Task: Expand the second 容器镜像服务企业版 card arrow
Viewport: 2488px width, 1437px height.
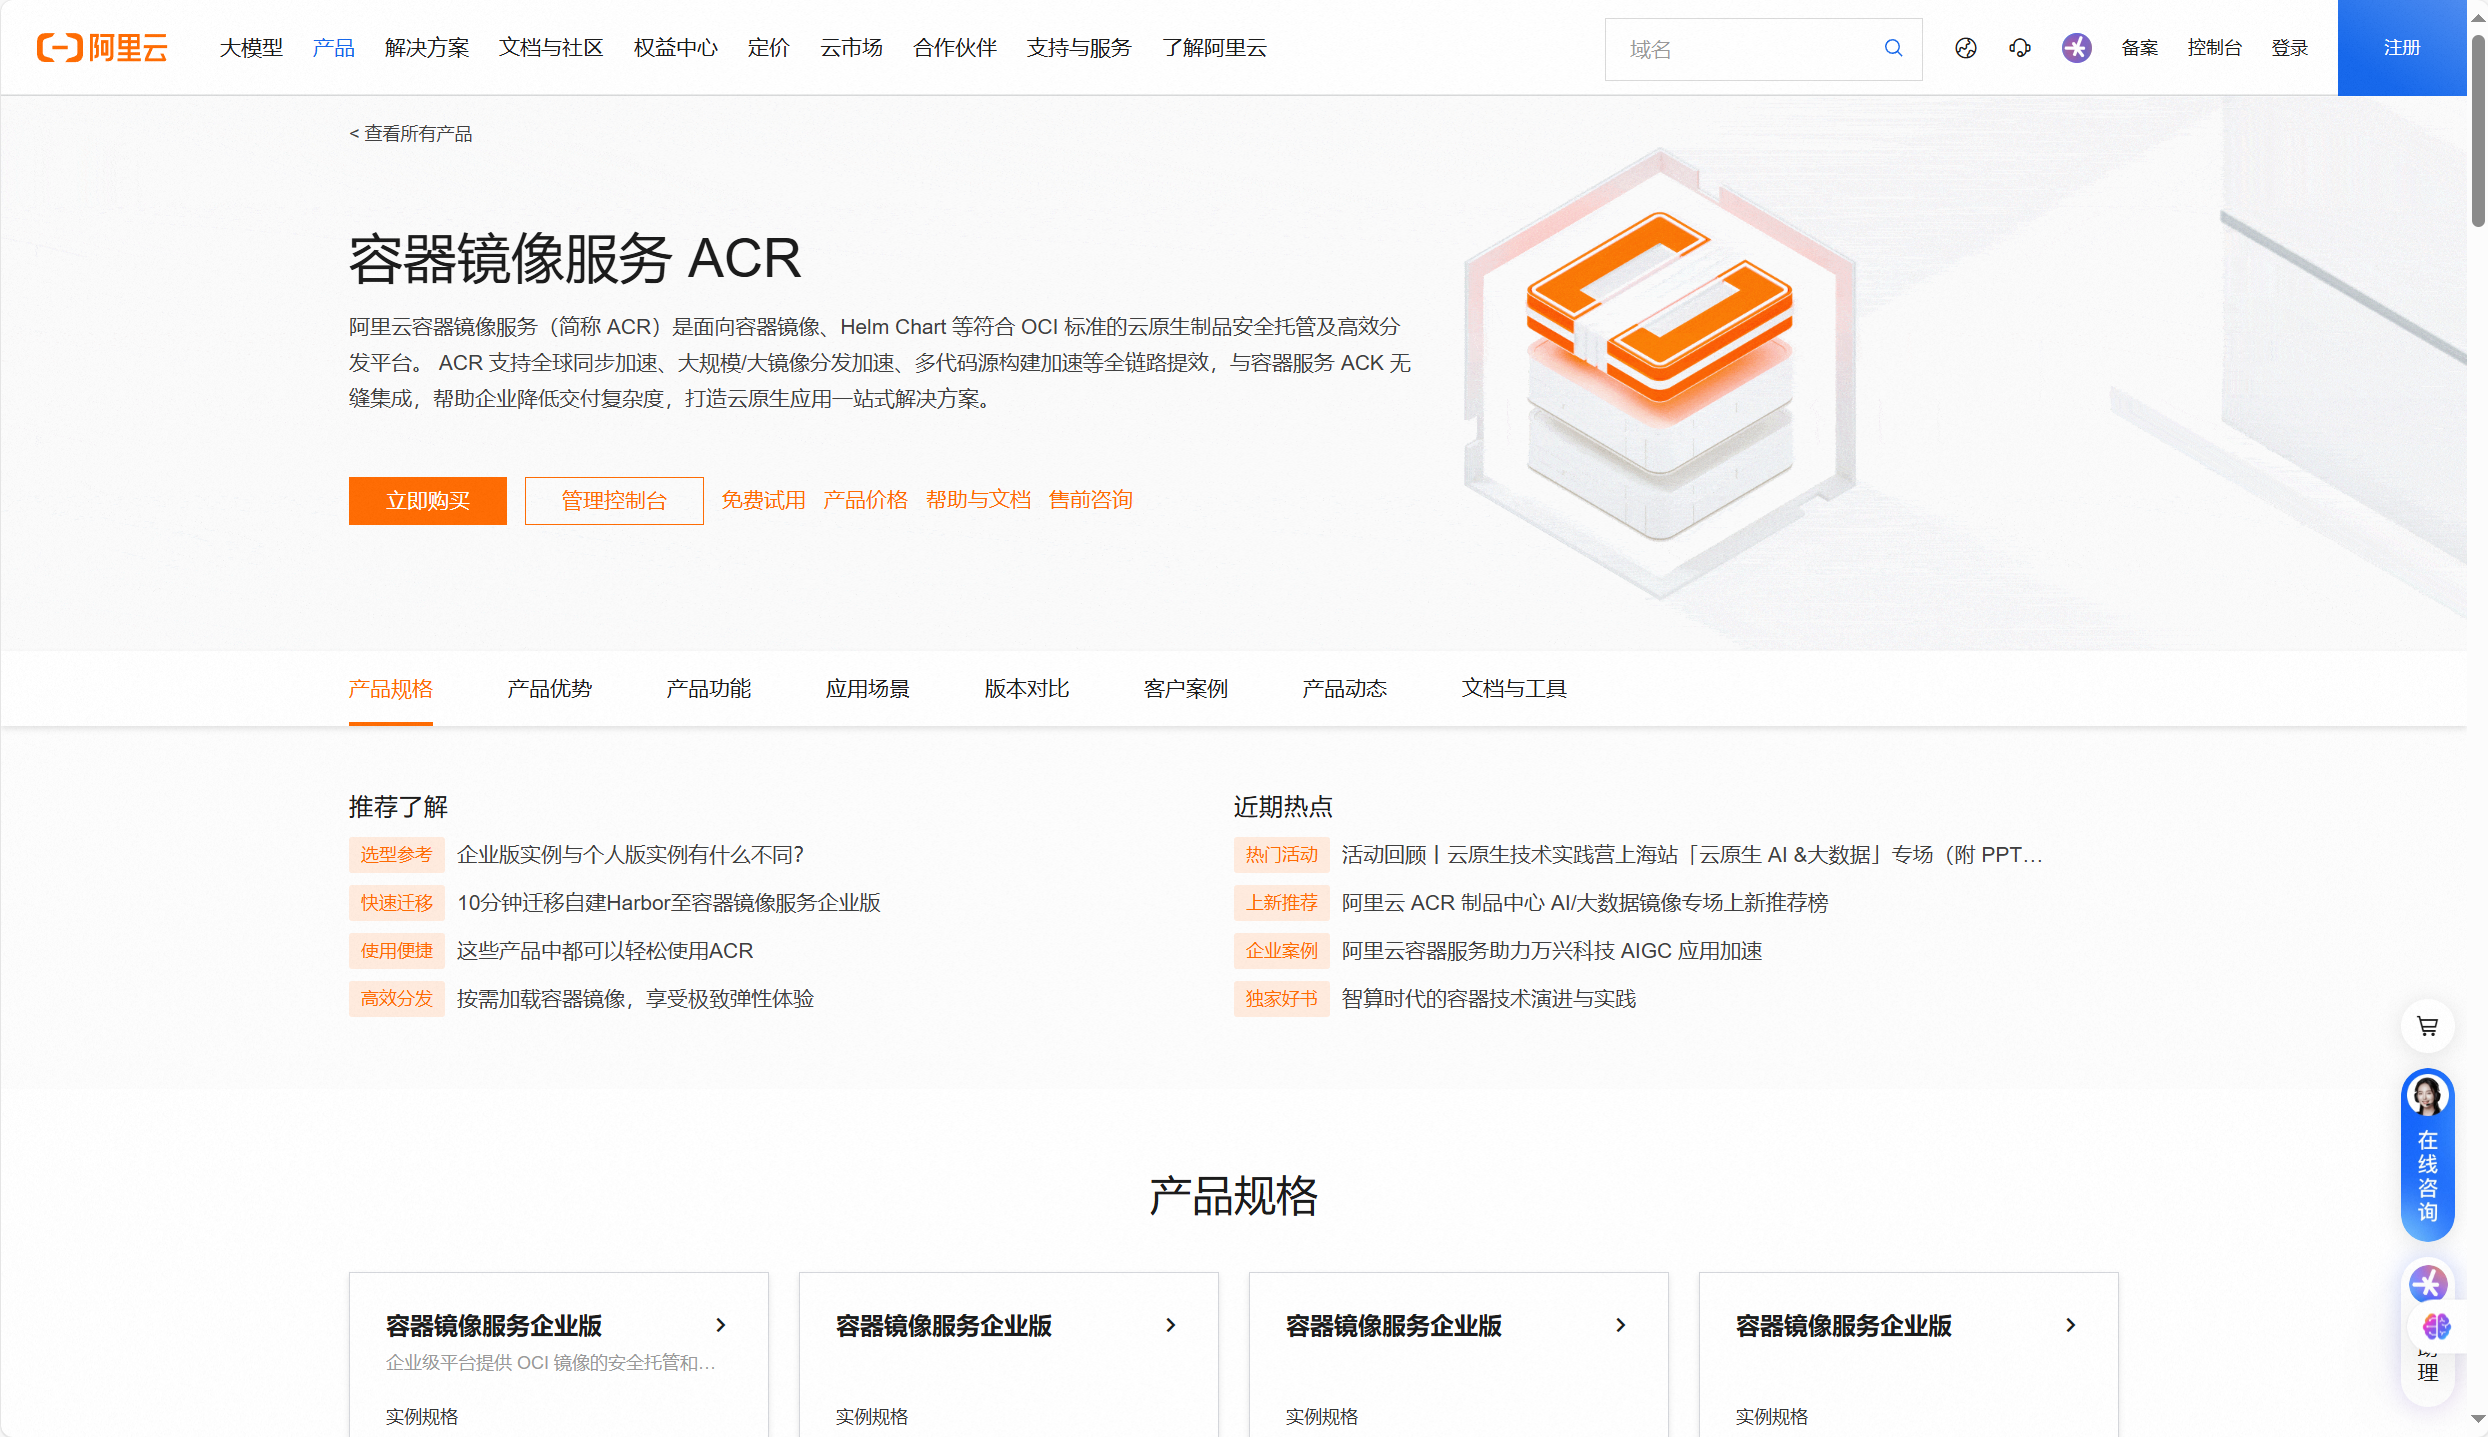Action: pos(1171,1325)
